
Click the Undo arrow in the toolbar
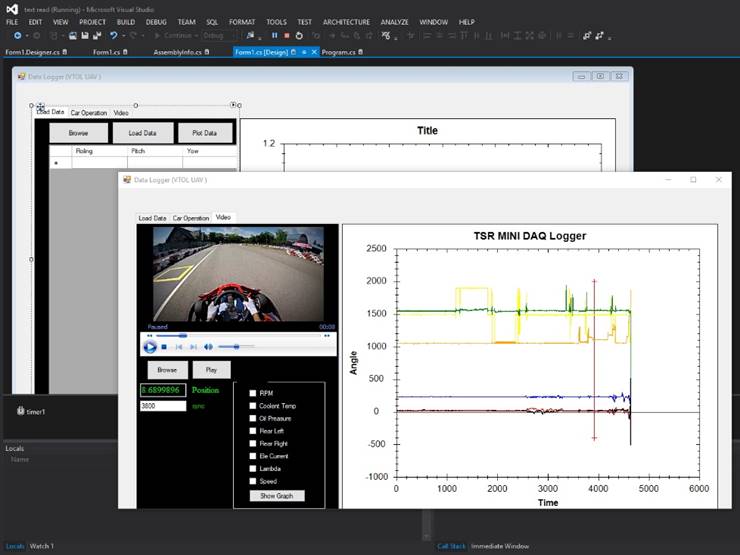coord(113,35)
